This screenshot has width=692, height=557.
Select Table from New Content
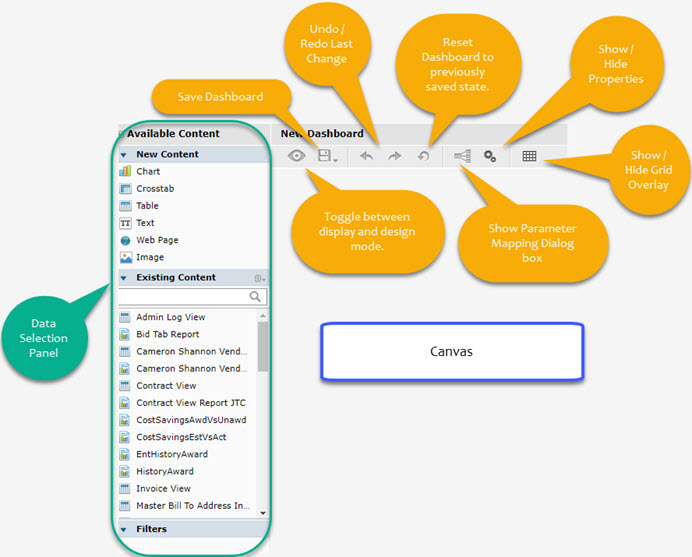[147, 206]
